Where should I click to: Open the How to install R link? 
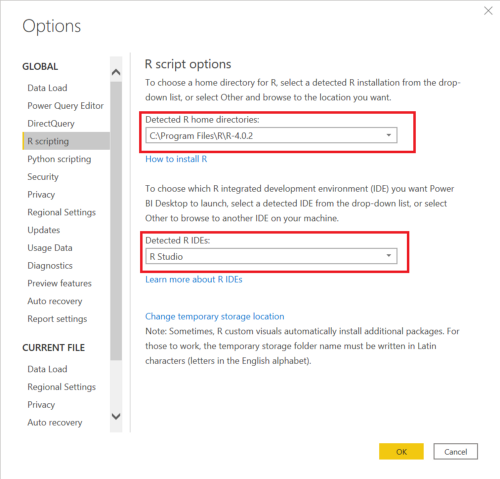tap(176, 159)
